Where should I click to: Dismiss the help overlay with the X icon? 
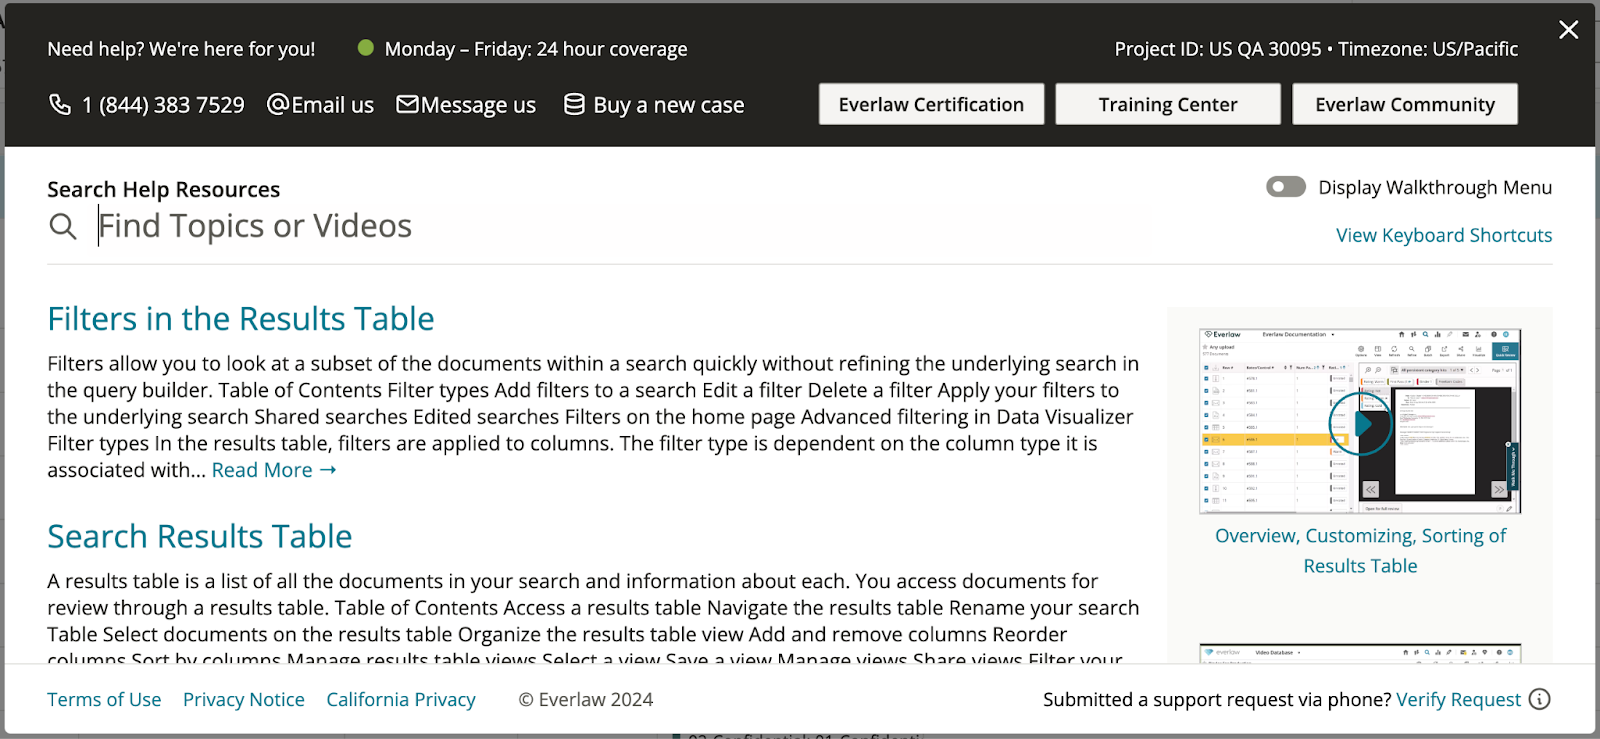pos(1570,30)
